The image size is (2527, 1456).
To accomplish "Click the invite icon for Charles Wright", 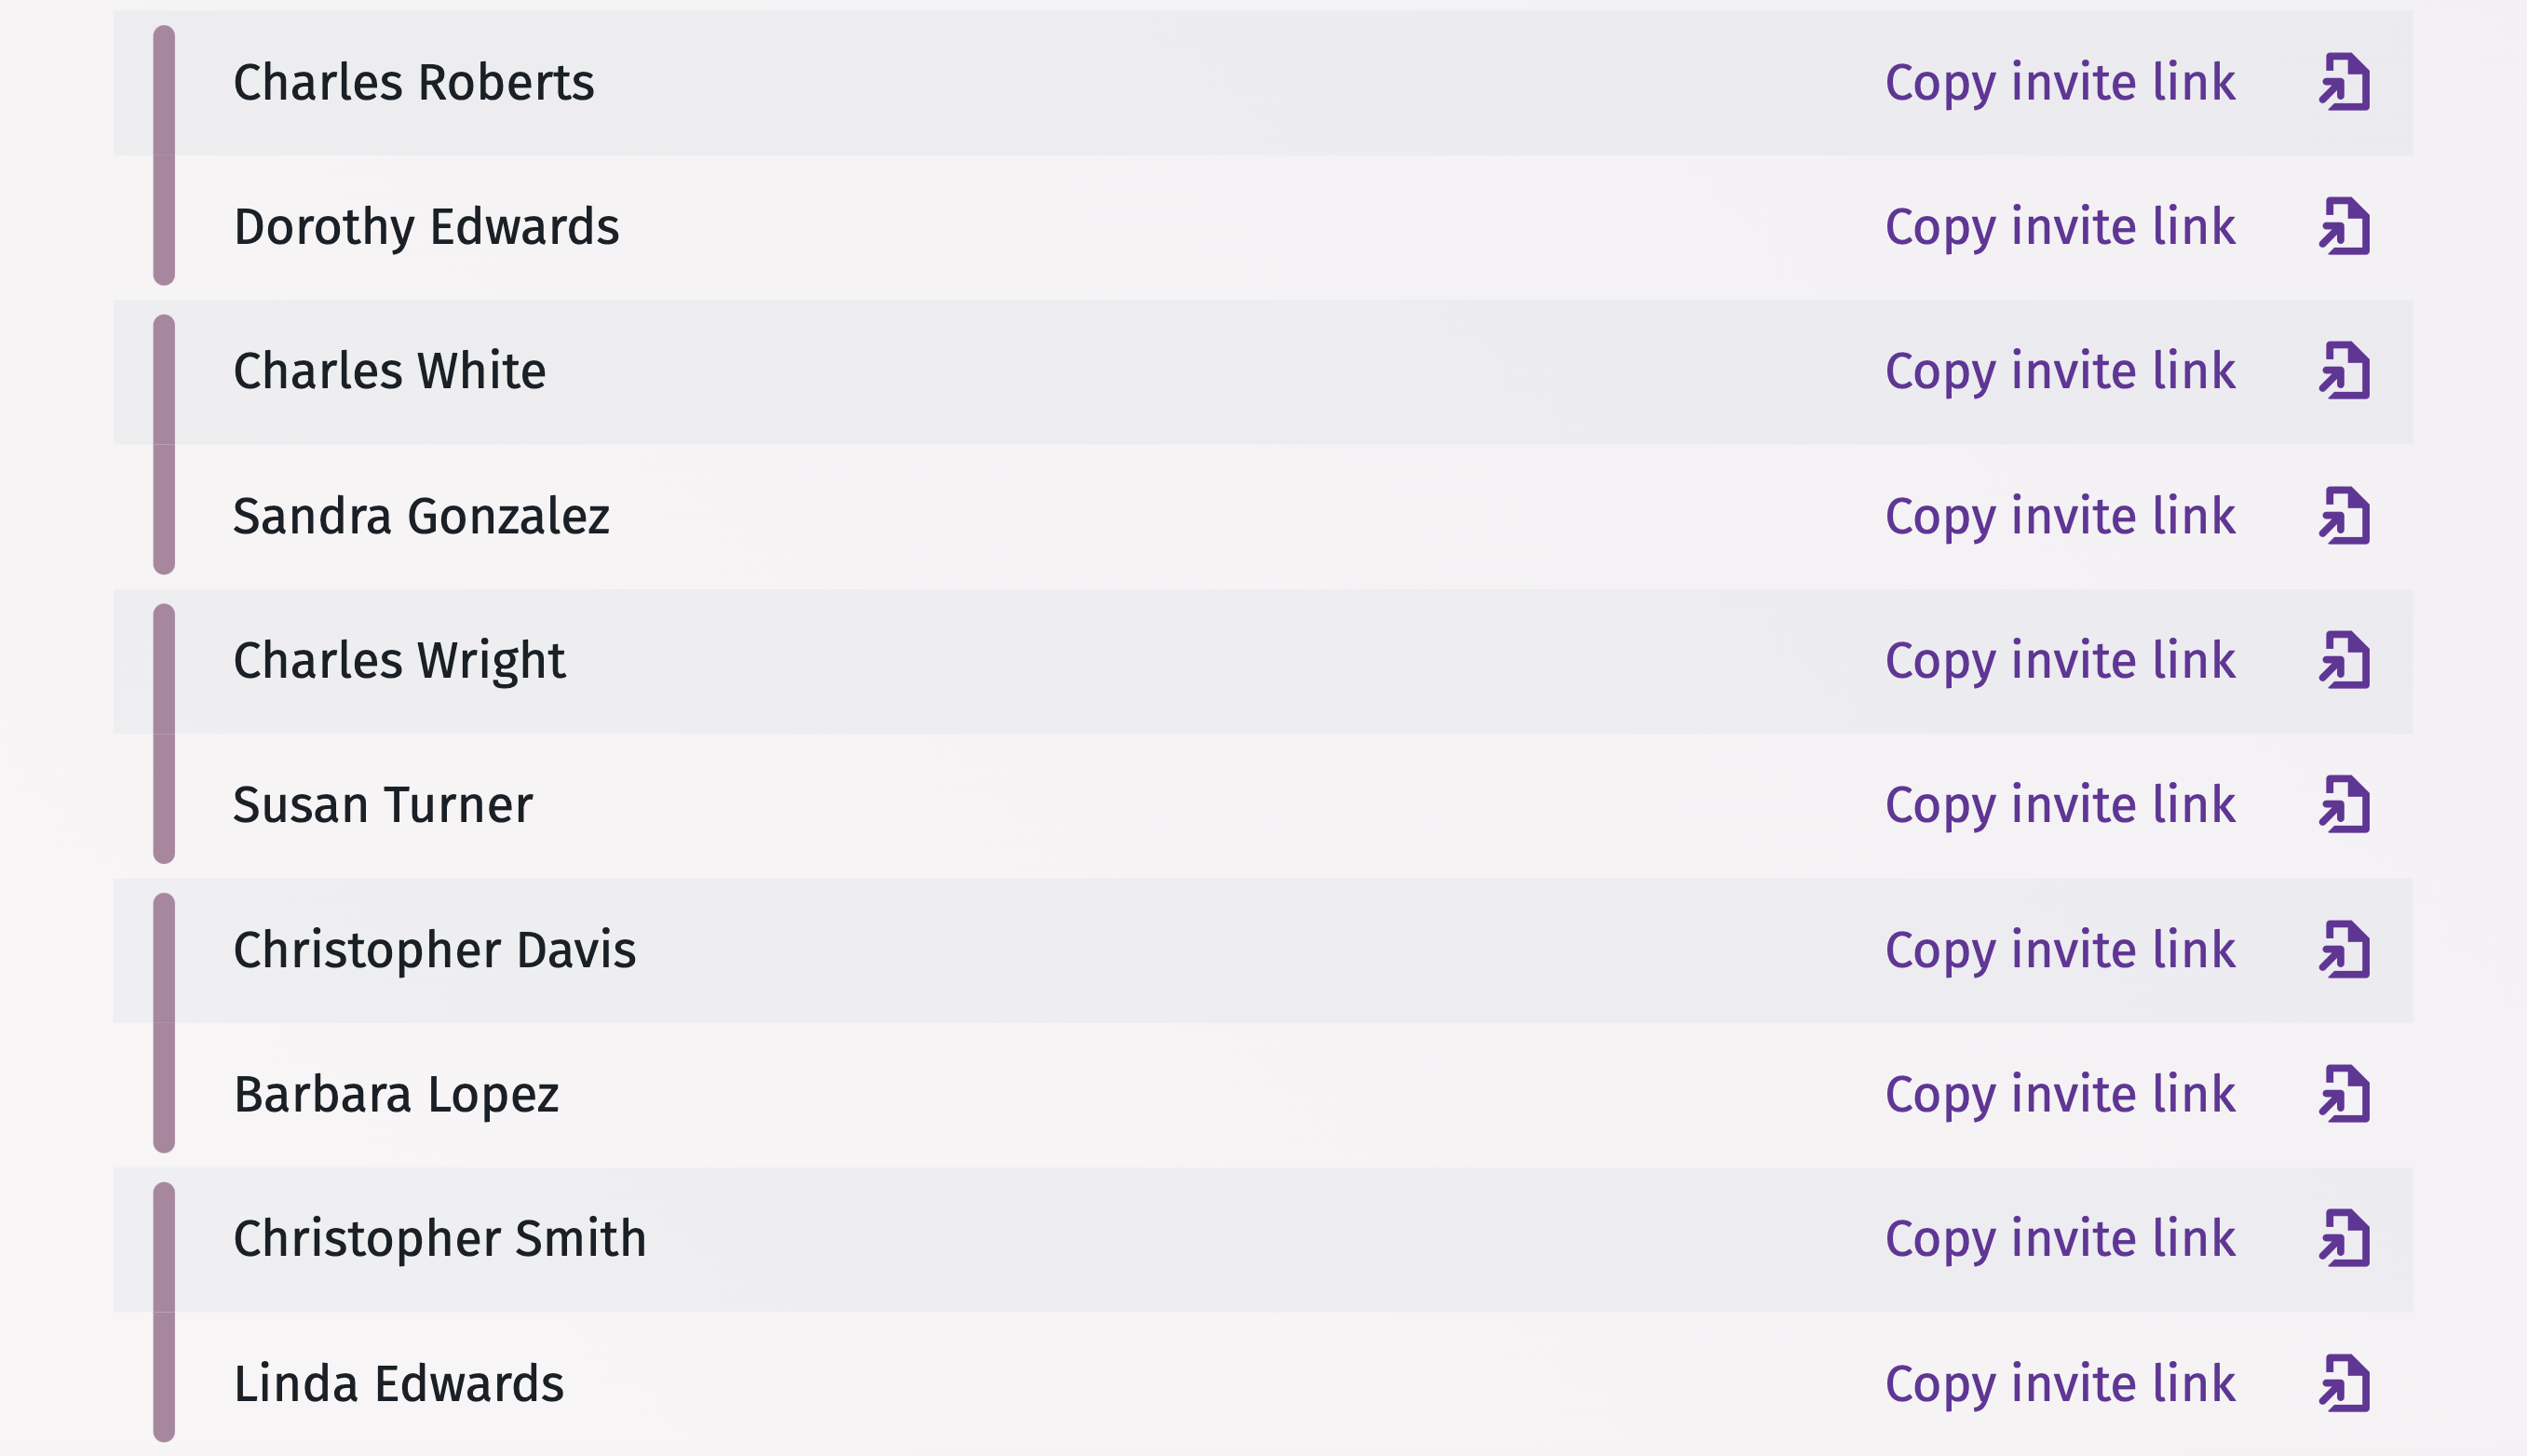I will pyautogui.click(x=2344, y=660).
